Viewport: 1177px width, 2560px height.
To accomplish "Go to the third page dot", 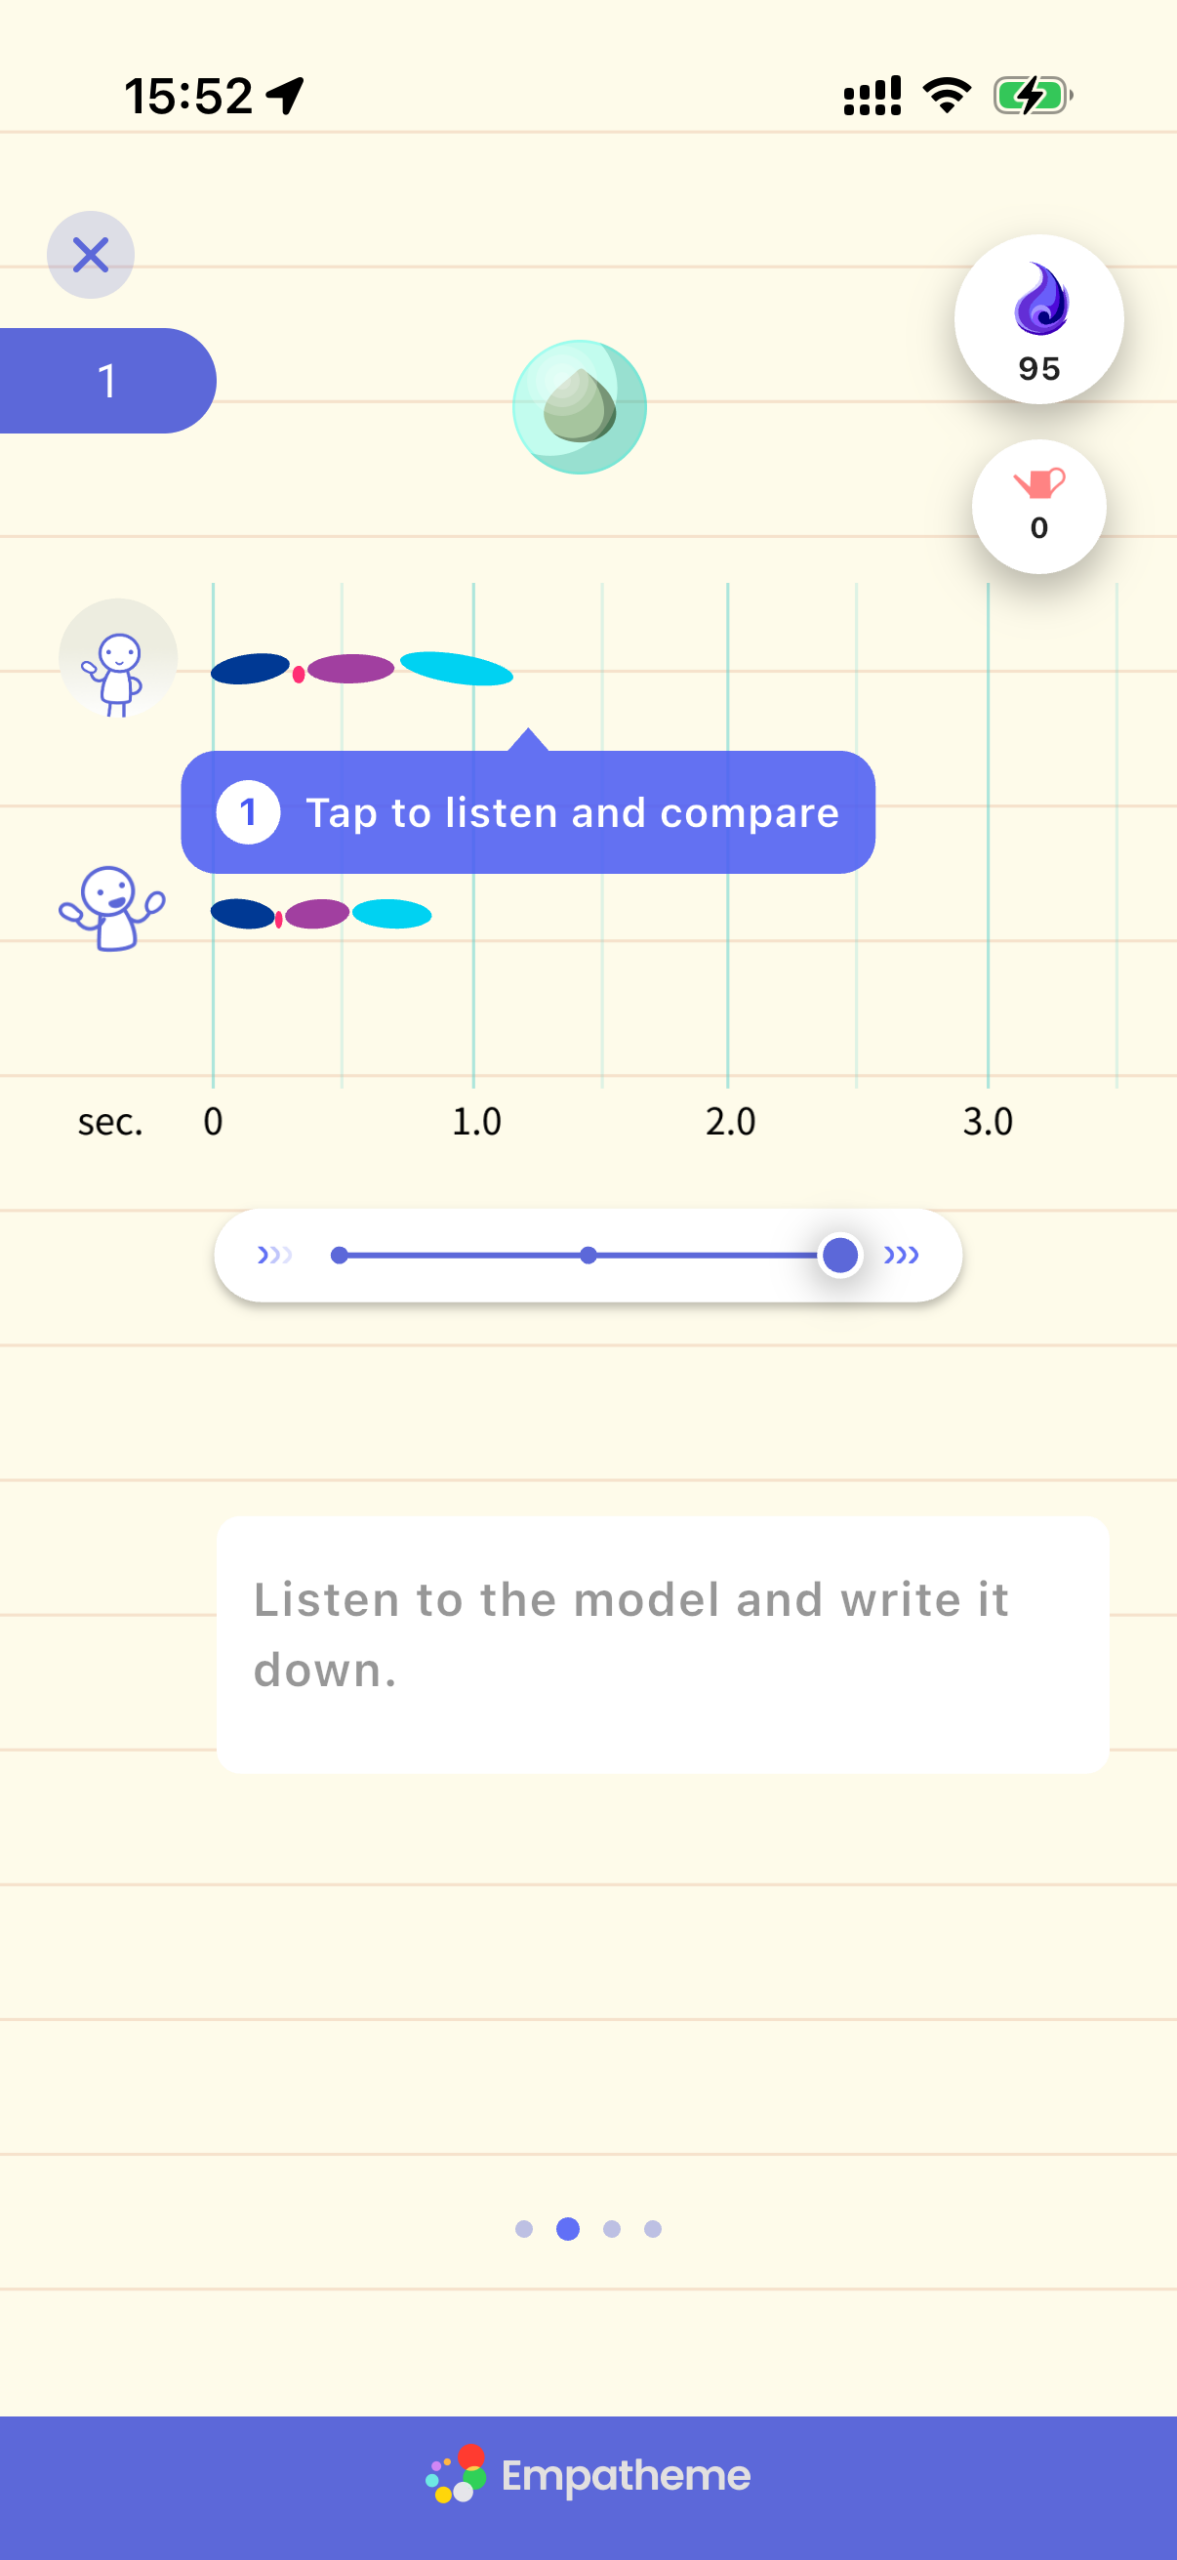I will [612, 2228].
